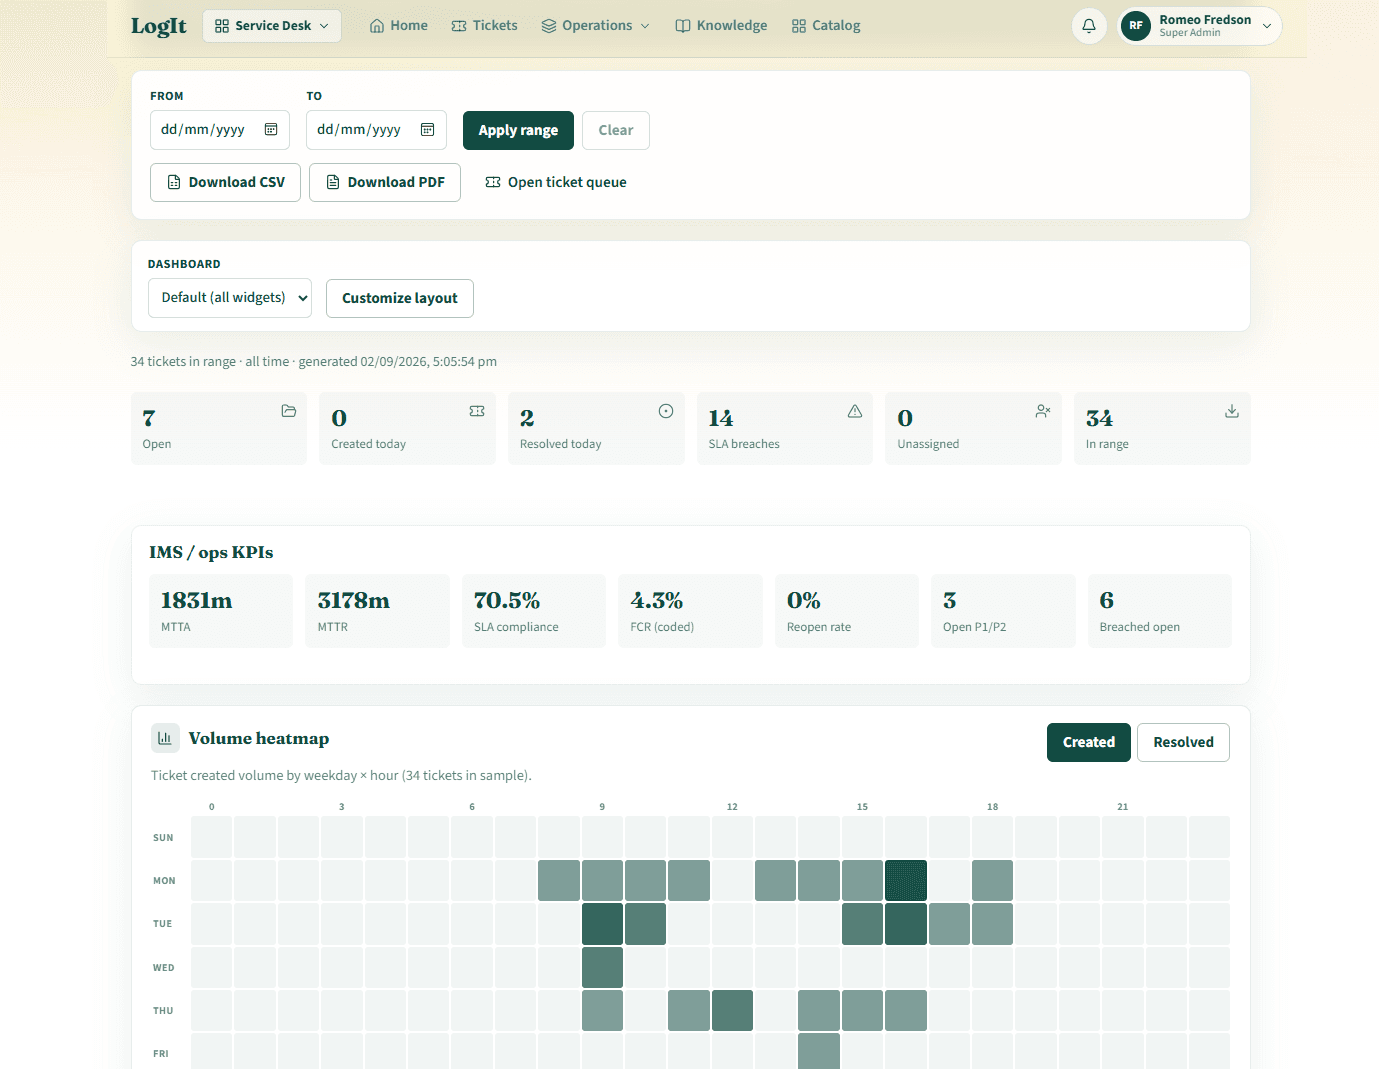Click the 4.3% FCR (coded) tile

[690, 611]
